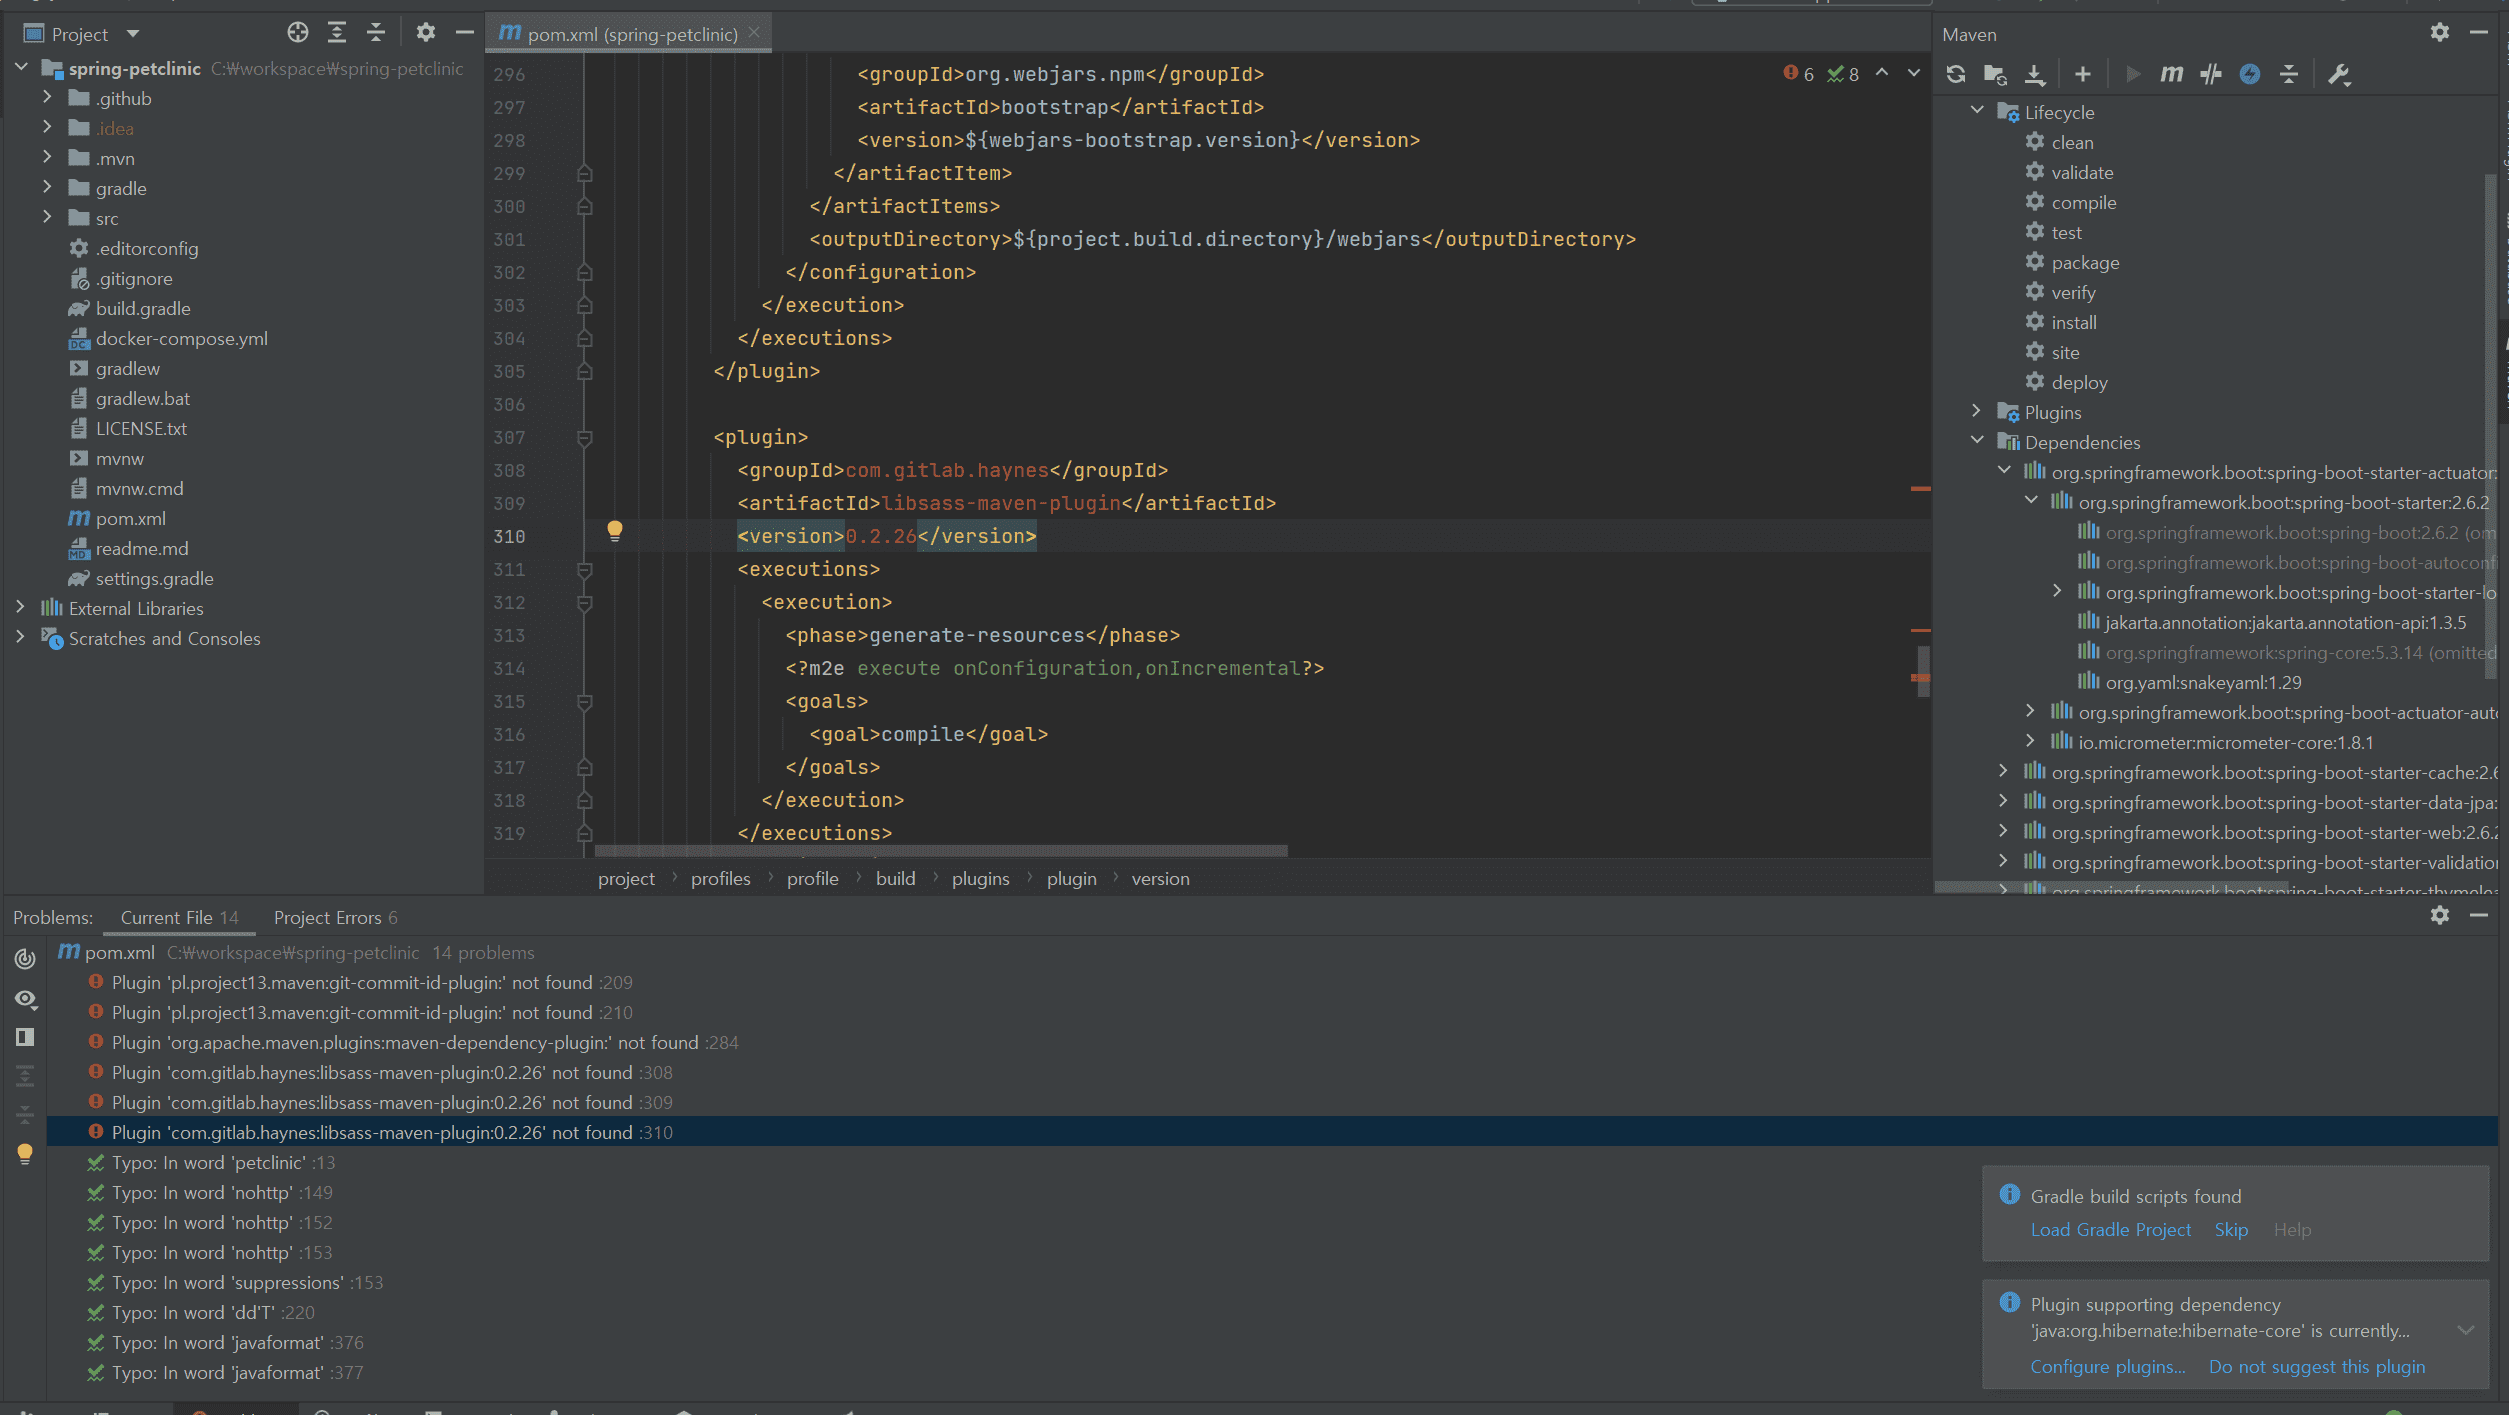
Task: Toggle Maven offline mode
Action: [2210, 74]
